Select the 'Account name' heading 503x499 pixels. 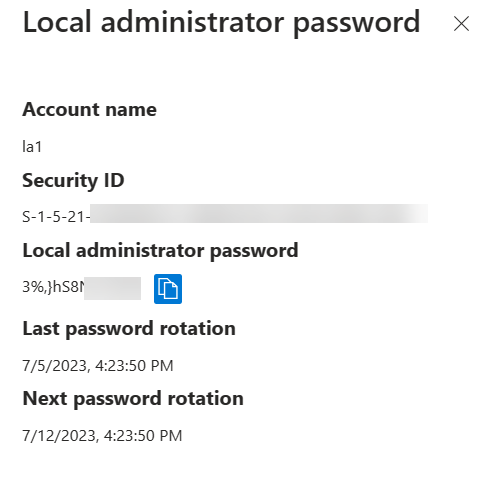89,109
